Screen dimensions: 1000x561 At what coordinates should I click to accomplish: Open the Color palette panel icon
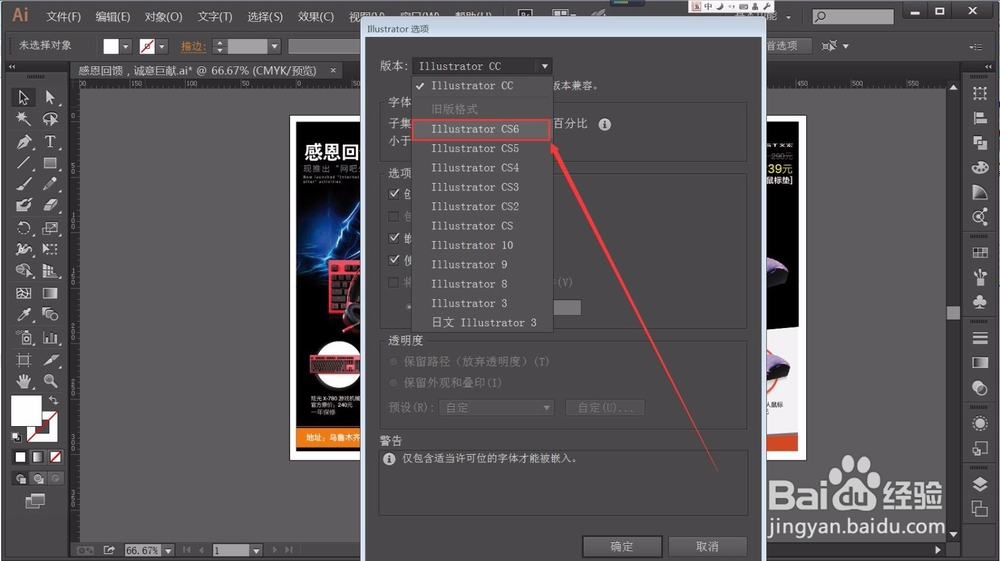[x=980, y=168]
